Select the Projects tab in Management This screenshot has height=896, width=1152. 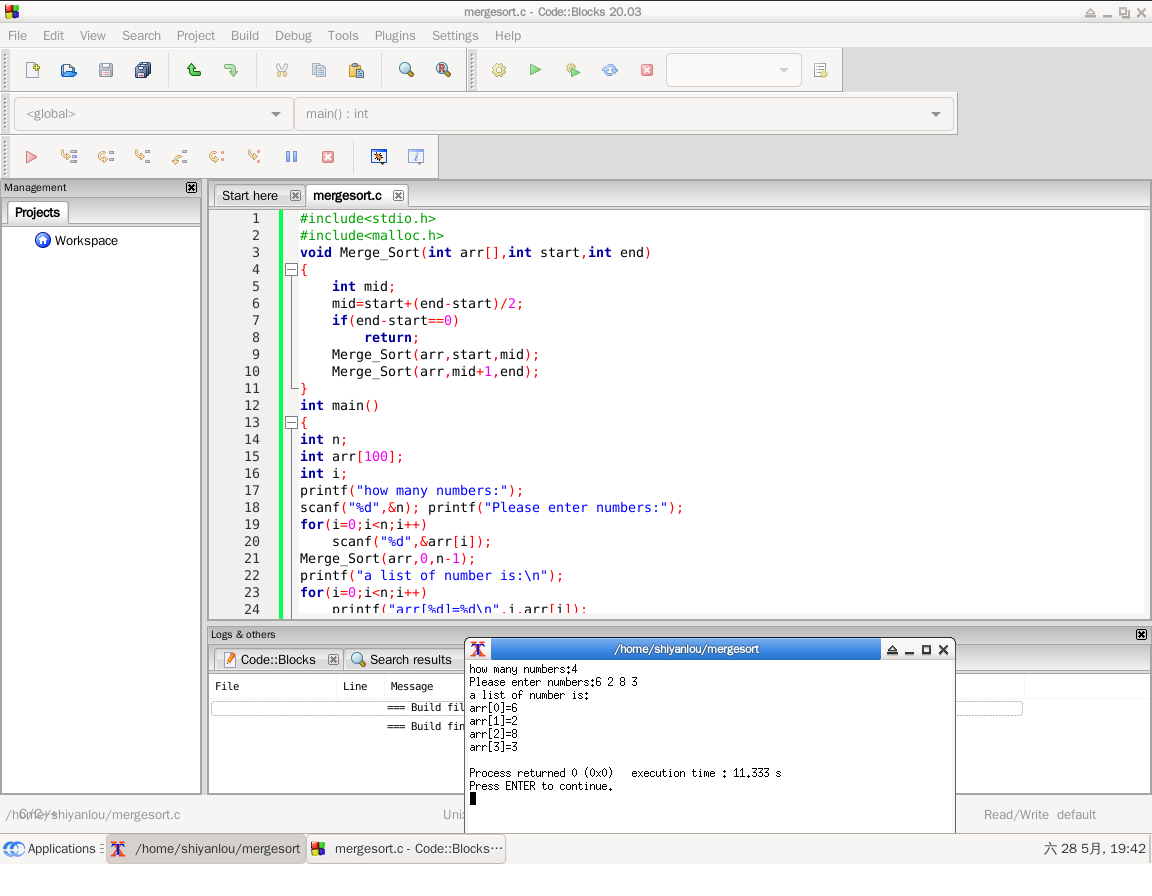click(37, 212)
